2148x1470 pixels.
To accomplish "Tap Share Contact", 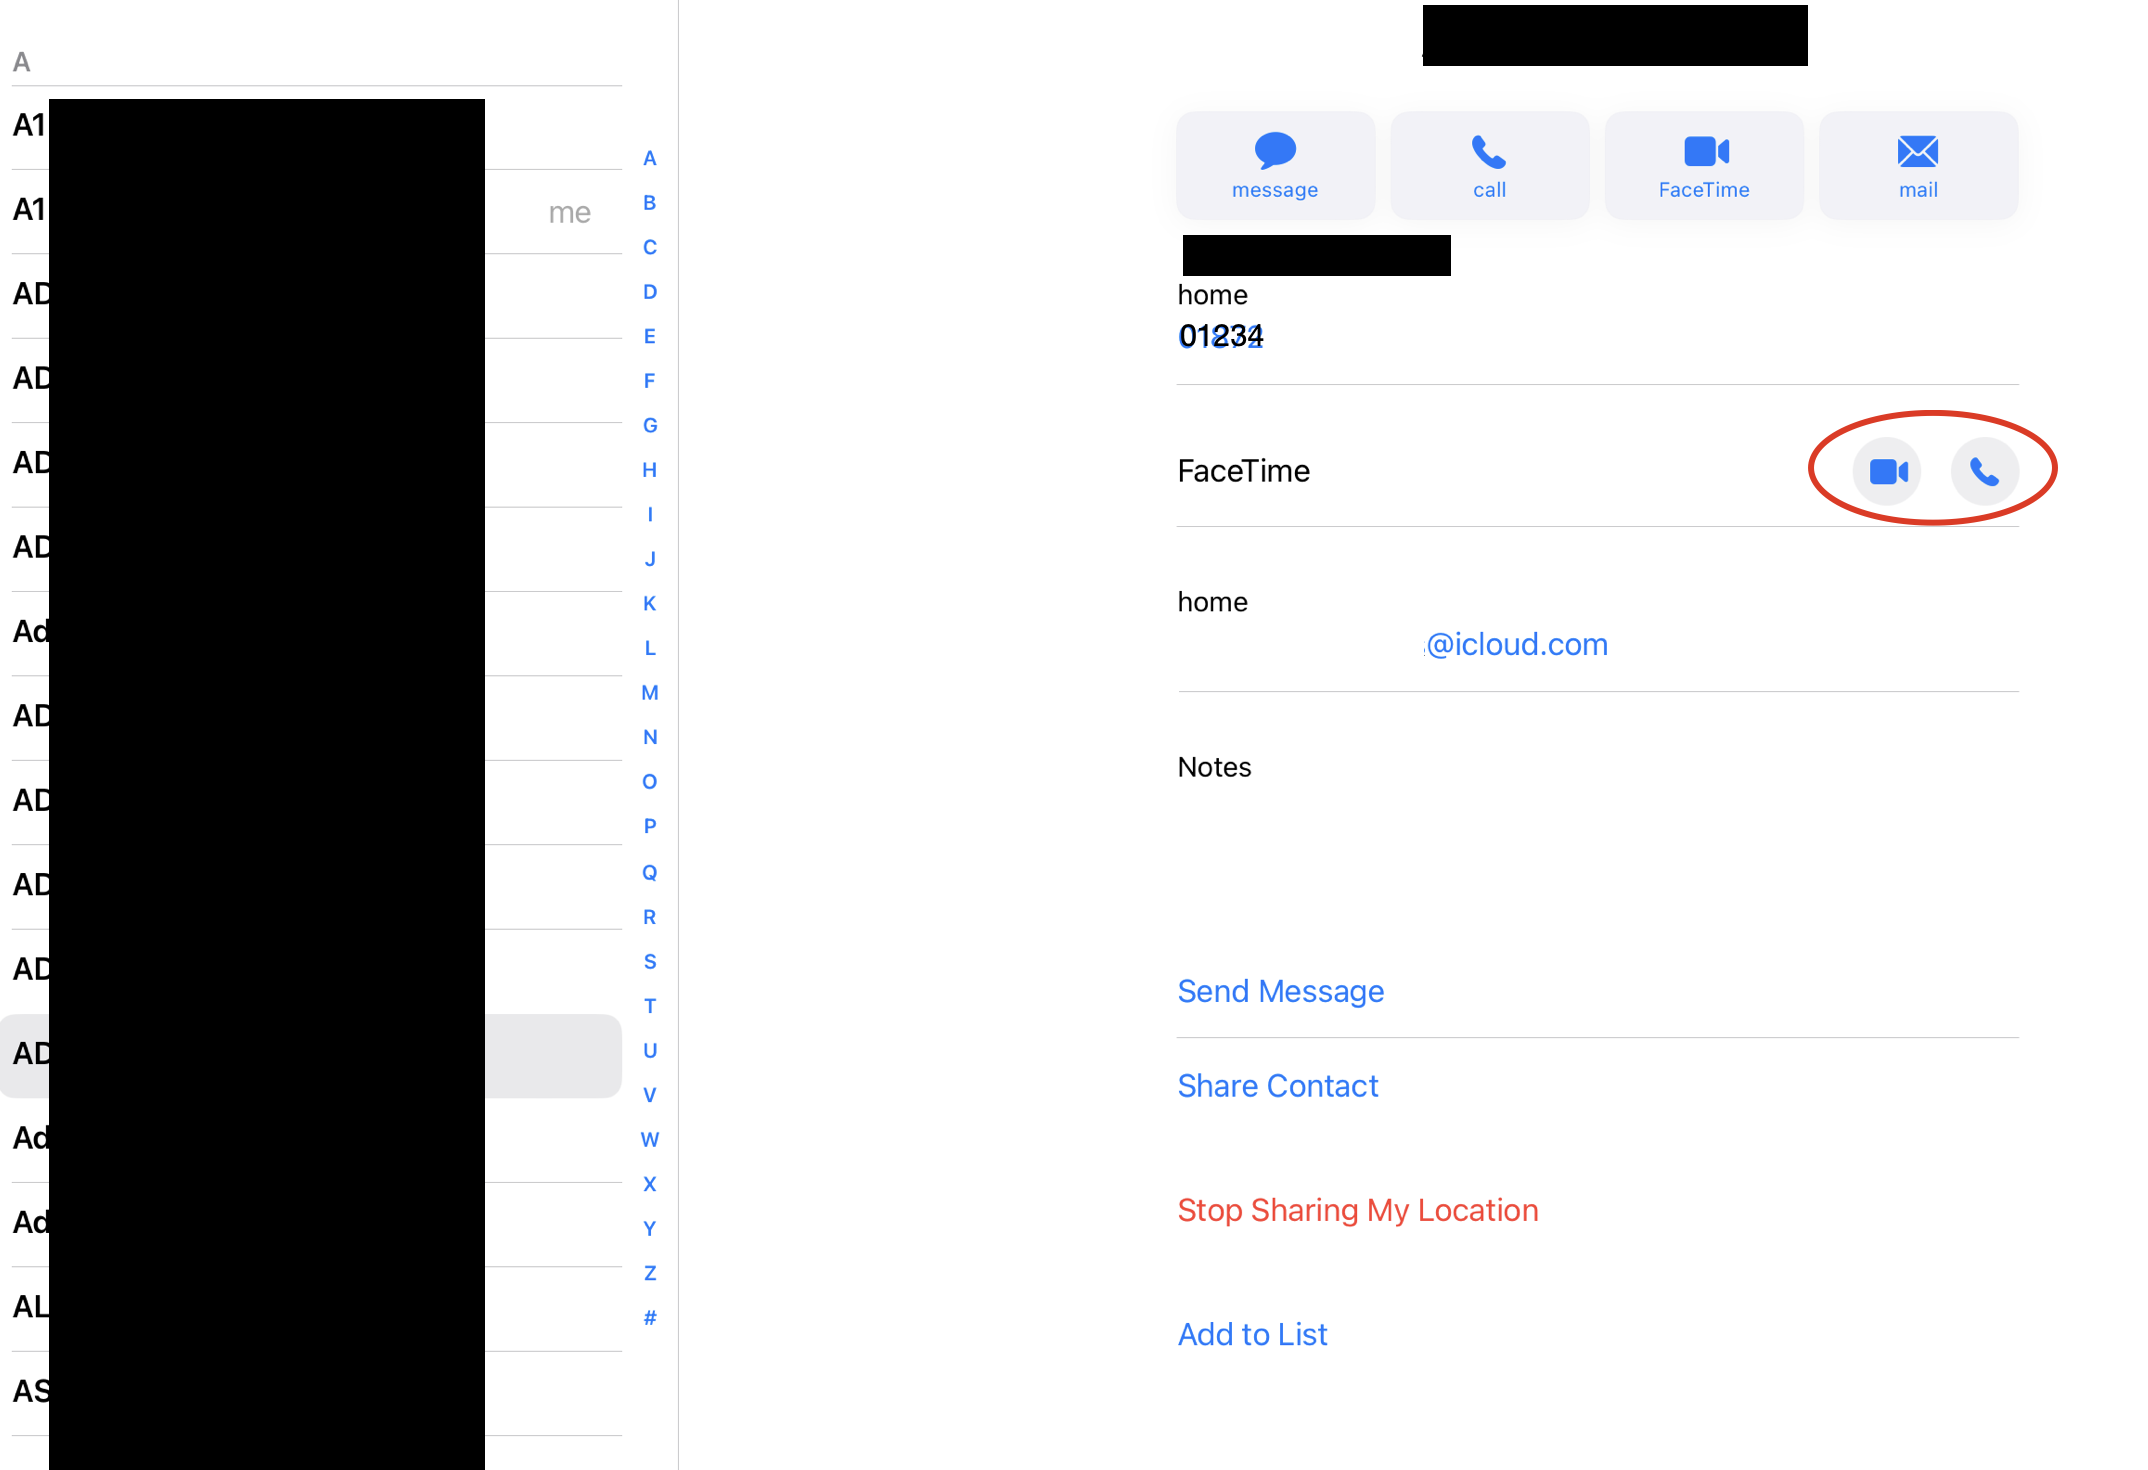I will point(1278,1086).
